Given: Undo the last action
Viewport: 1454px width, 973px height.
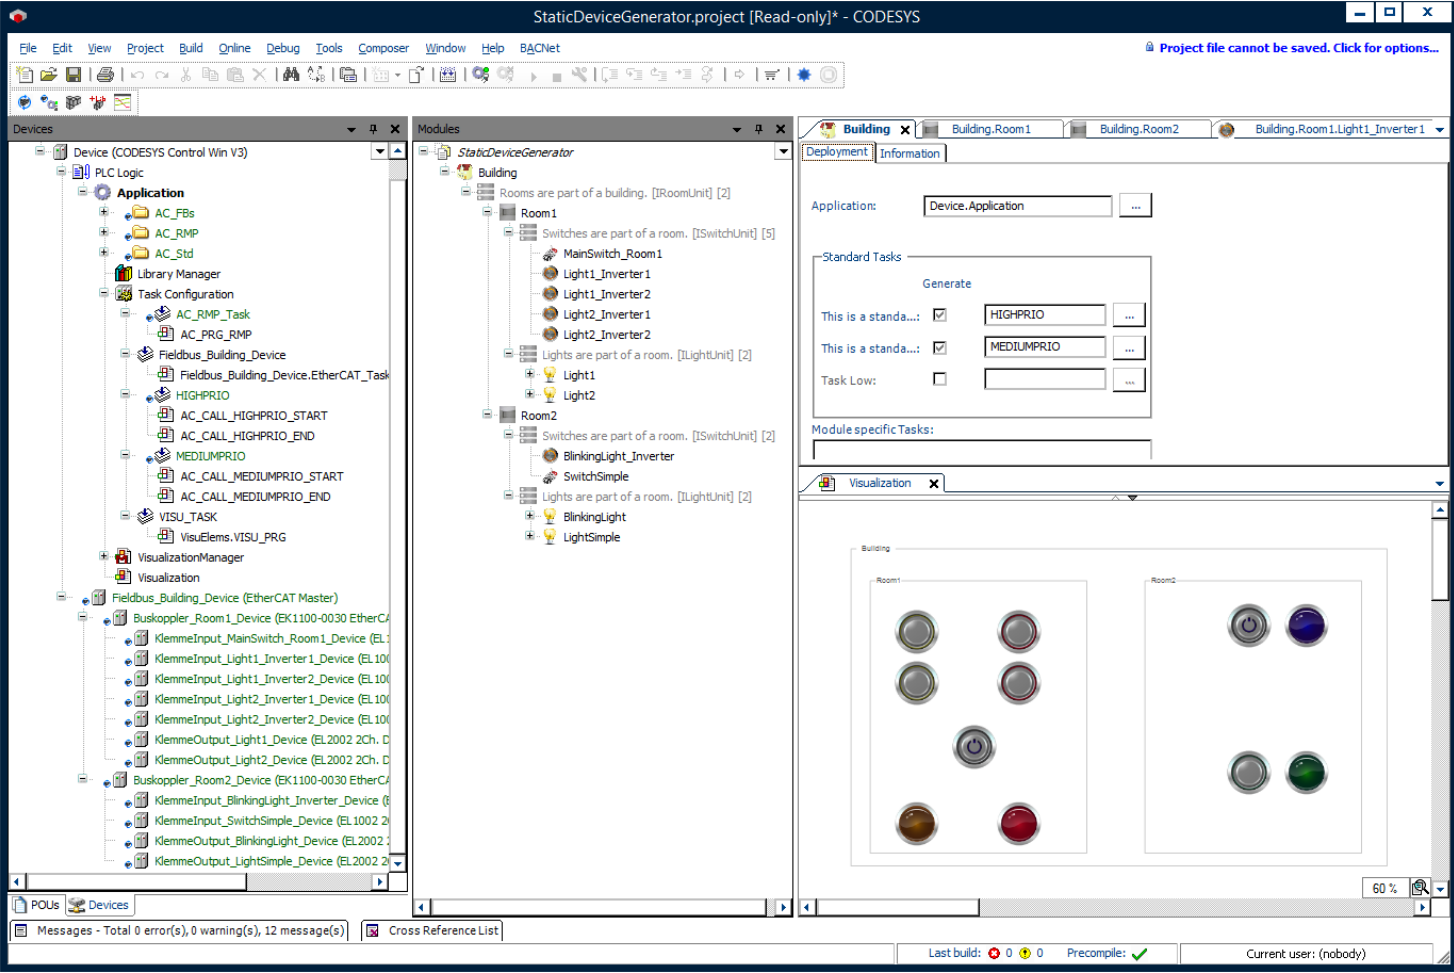Looking at the screenshot, I should tap(136, 74).
